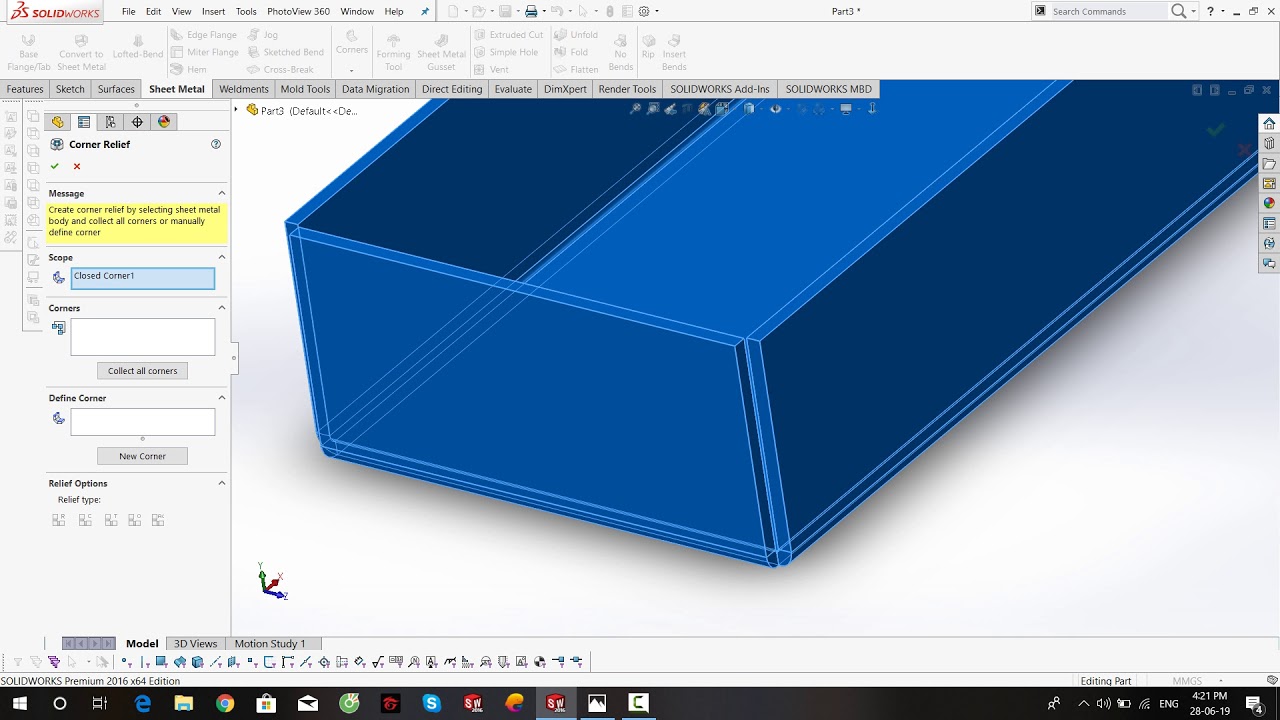Open the Options gear icon
Viewport: 1280px width, 720px height.
pyautogui.click(x=644, y=12)
